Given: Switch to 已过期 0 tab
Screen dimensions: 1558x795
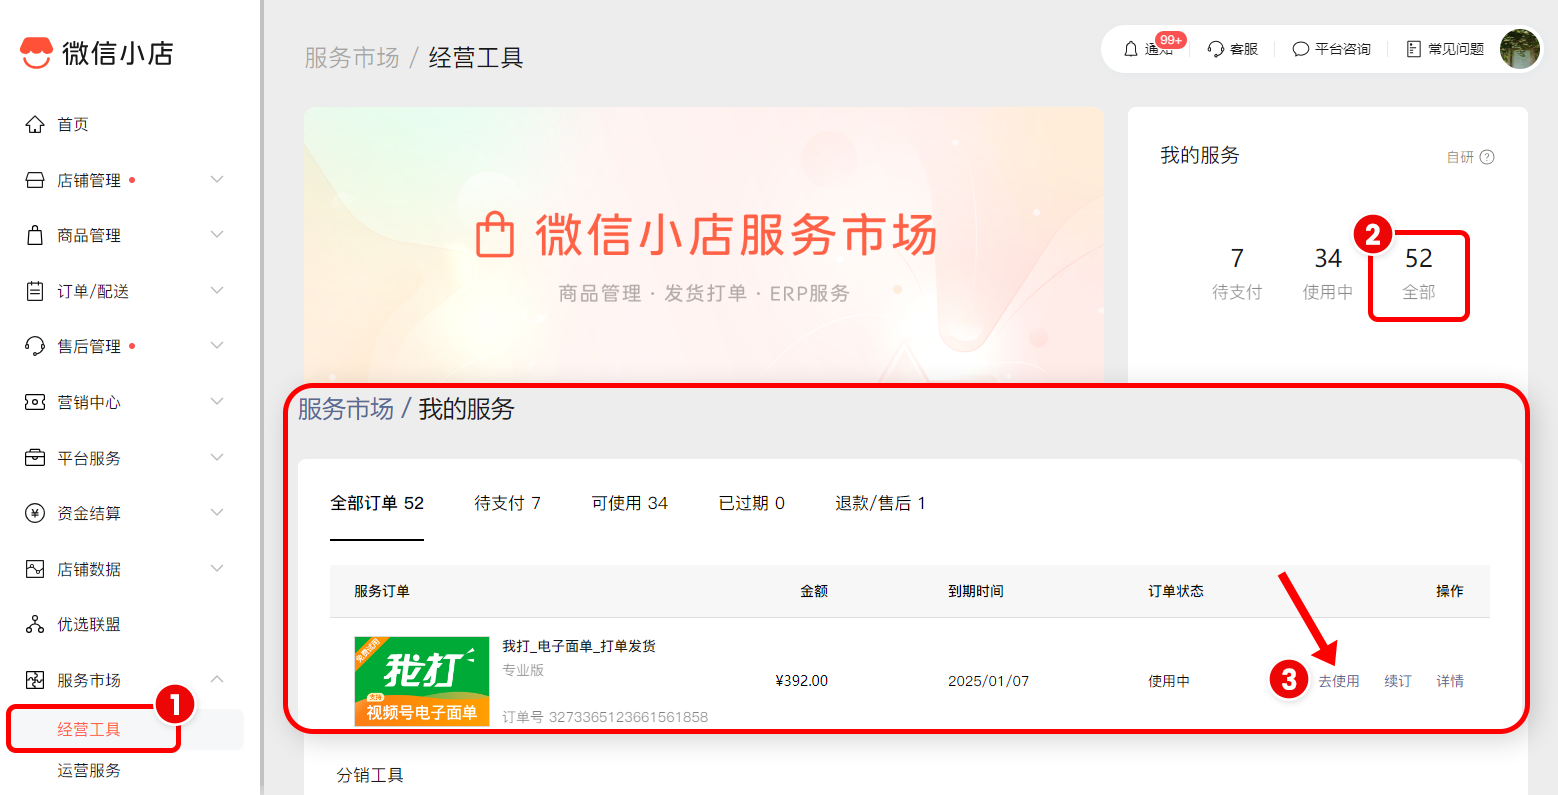Looking at the screenshot, I should [751, 503].
